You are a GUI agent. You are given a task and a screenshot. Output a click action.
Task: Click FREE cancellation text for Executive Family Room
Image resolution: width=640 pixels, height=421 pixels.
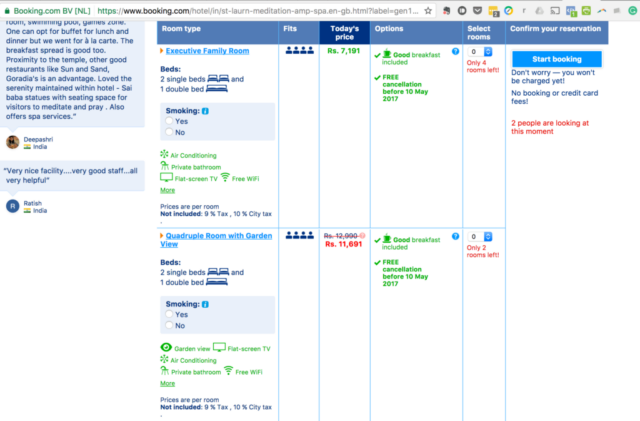405,88
